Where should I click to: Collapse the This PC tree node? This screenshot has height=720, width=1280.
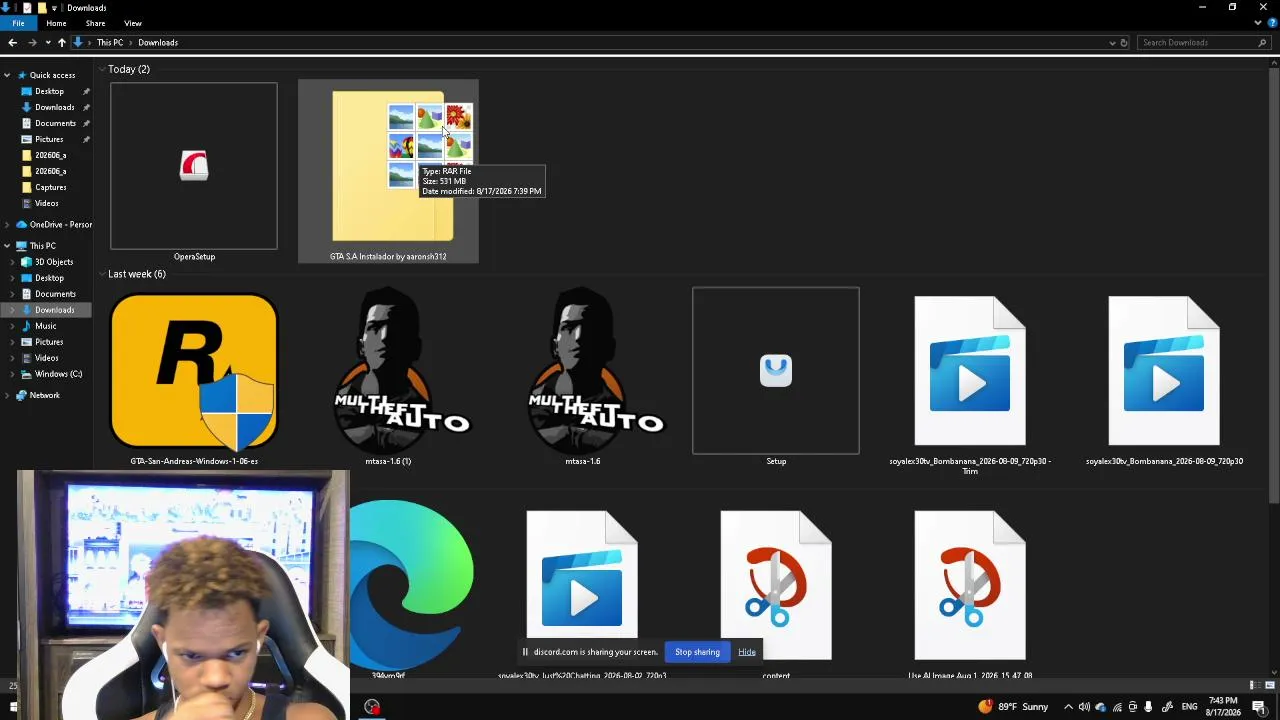pos(7,246)
